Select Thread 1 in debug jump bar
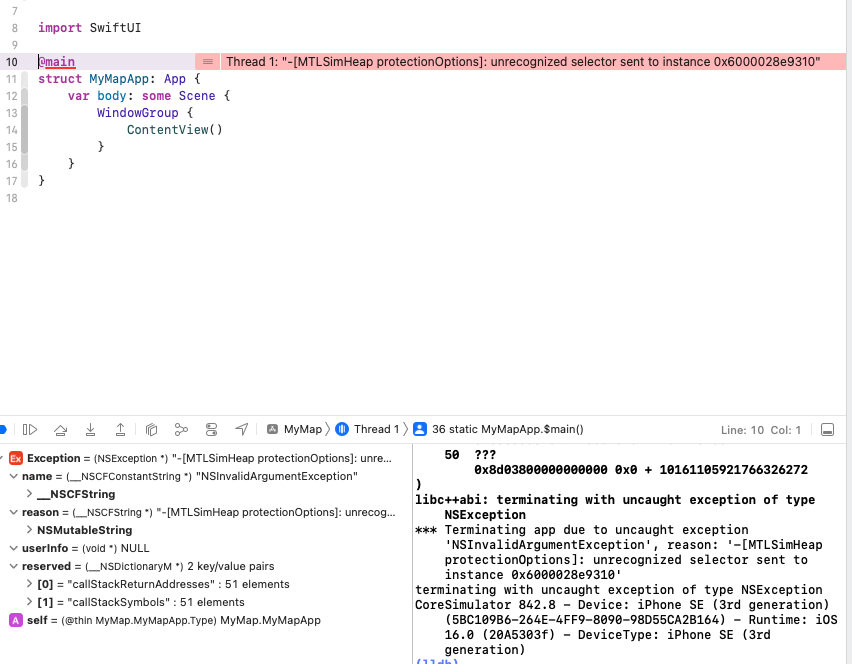 368,429
